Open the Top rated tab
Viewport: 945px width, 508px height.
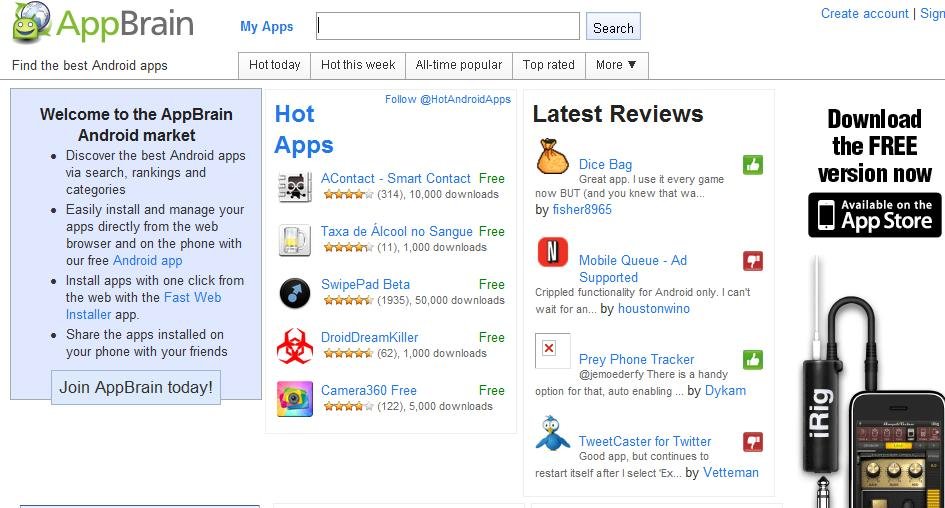[x=548, y=65]
